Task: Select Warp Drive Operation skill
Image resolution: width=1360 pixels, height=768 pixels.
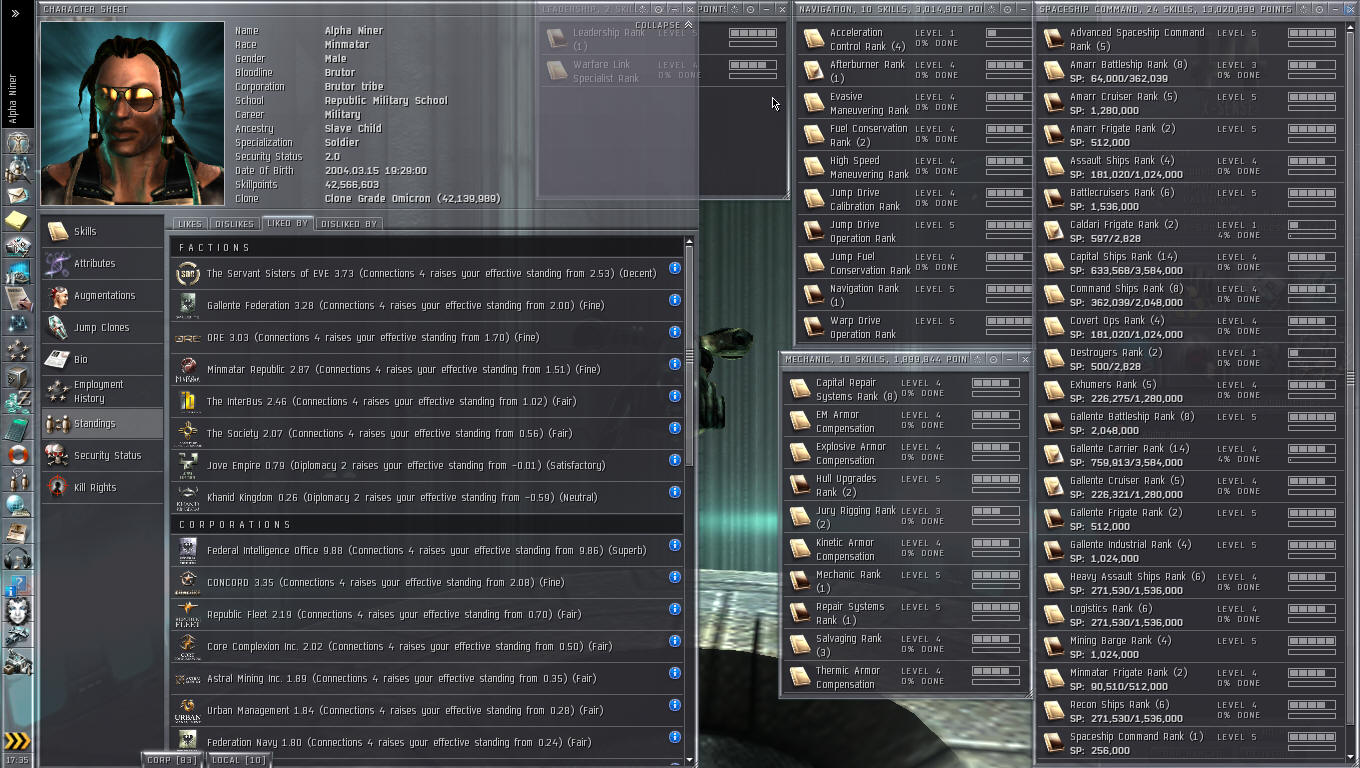Action: pos(916,327)
